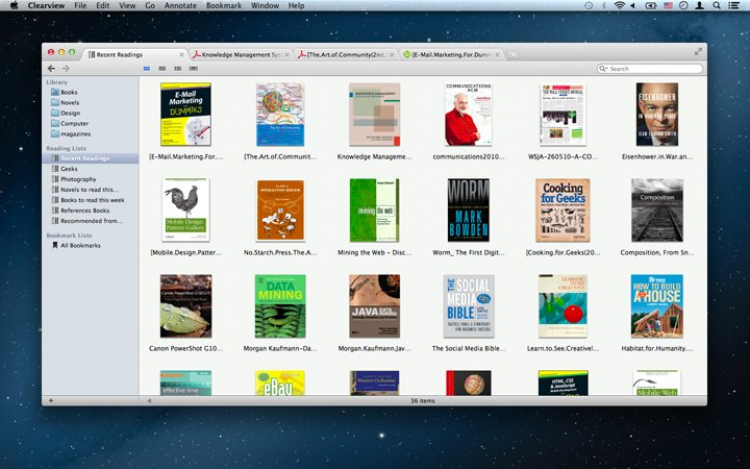Open a new tab with the tab-bar button

(513, 55)
